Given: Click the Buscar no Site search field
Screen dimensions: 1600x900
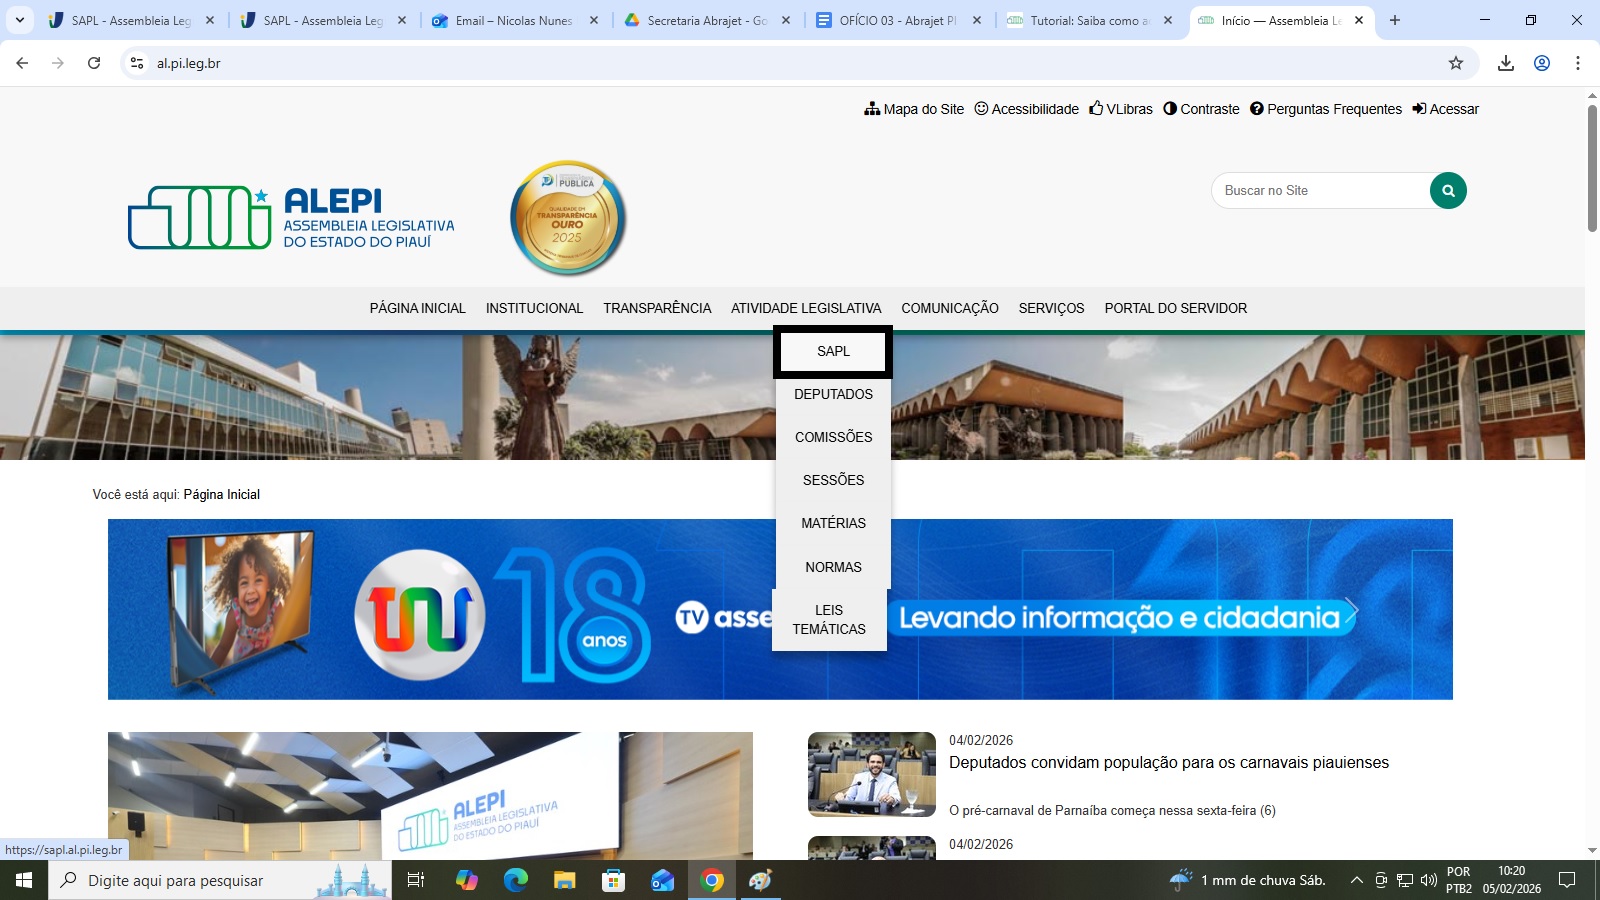Looking at the screenshot, I should coord(1320,190).
